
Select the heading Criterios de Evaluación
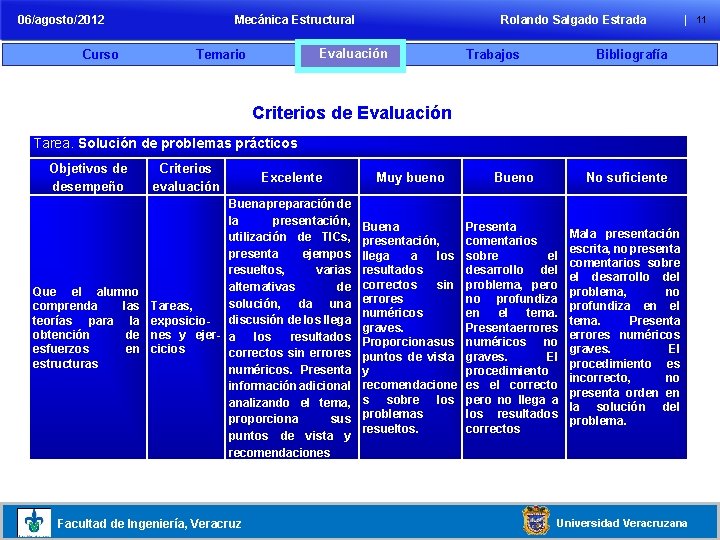(352, 112)
